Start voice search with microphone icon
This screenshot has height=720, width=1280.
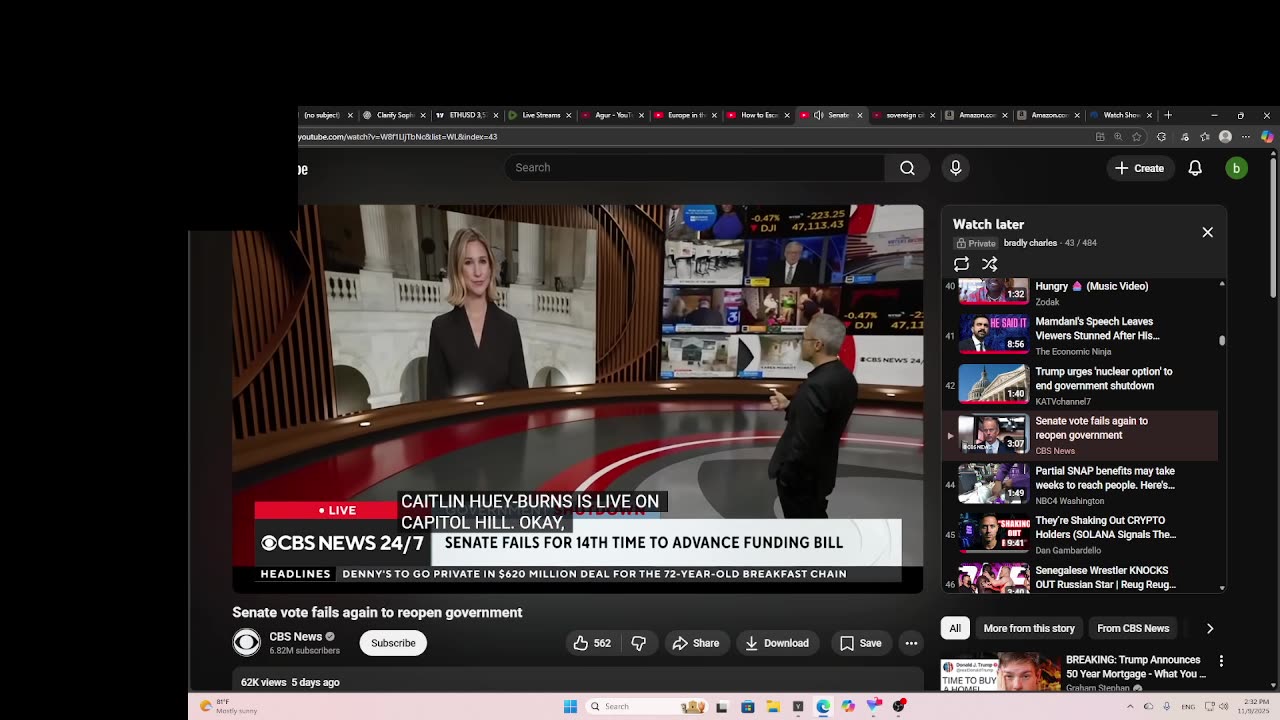955,168
